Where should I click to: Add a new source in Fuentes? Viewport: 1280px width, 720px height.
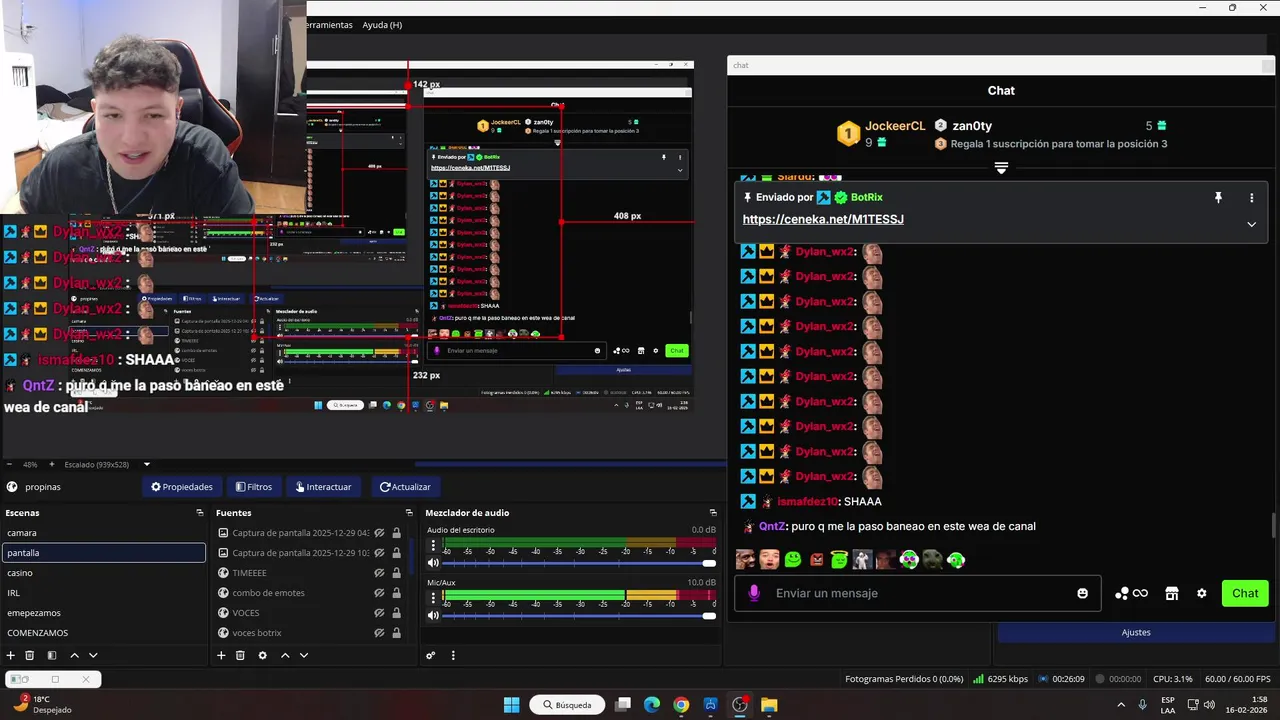coord(221,655)
